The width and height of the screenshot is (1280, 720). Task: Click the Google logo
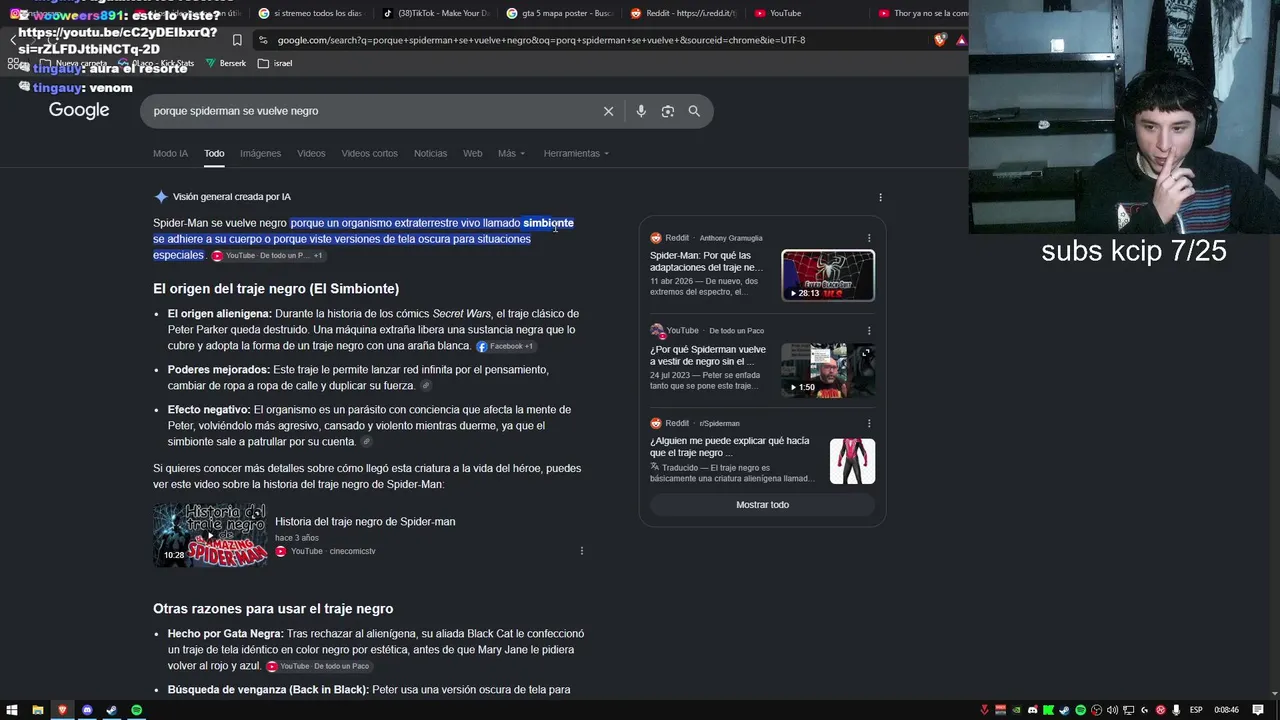[x=79, y=111]
